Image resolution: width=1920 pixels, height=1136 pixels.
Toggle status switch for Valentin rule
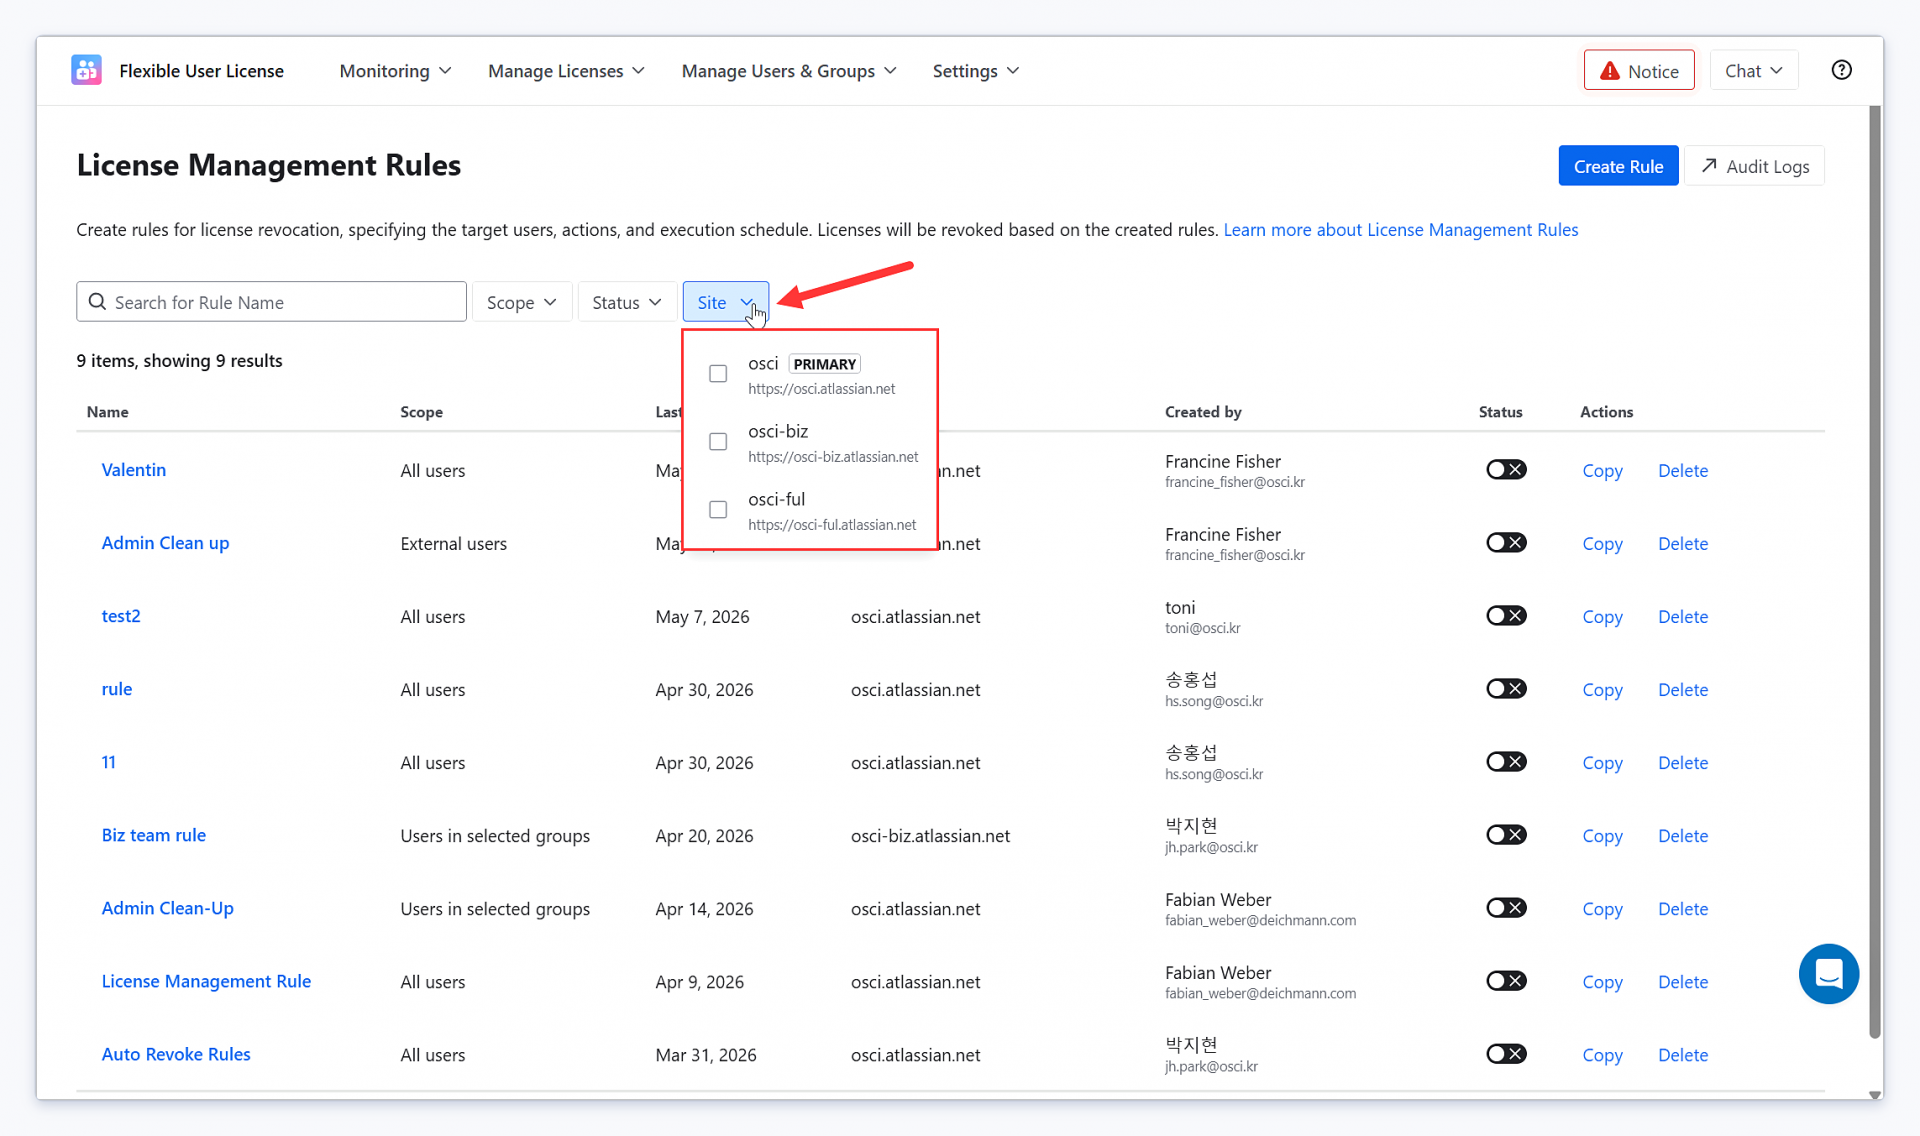pyautogui.click(x=1505, y=470)
